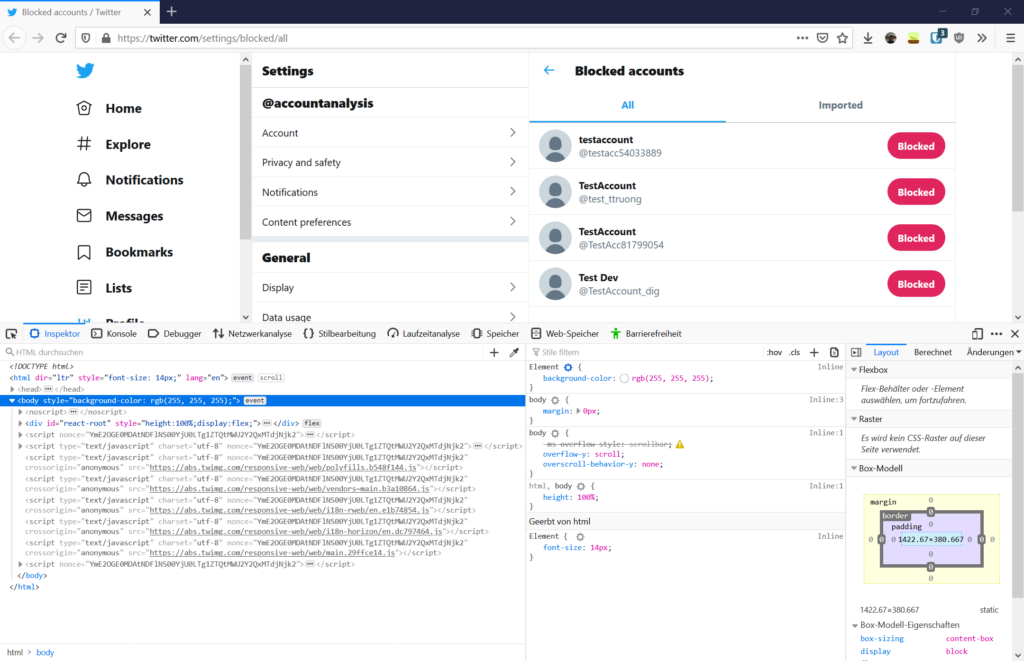
Task: Click the Twitter bird logo
Action: click(x=85, y=71)
